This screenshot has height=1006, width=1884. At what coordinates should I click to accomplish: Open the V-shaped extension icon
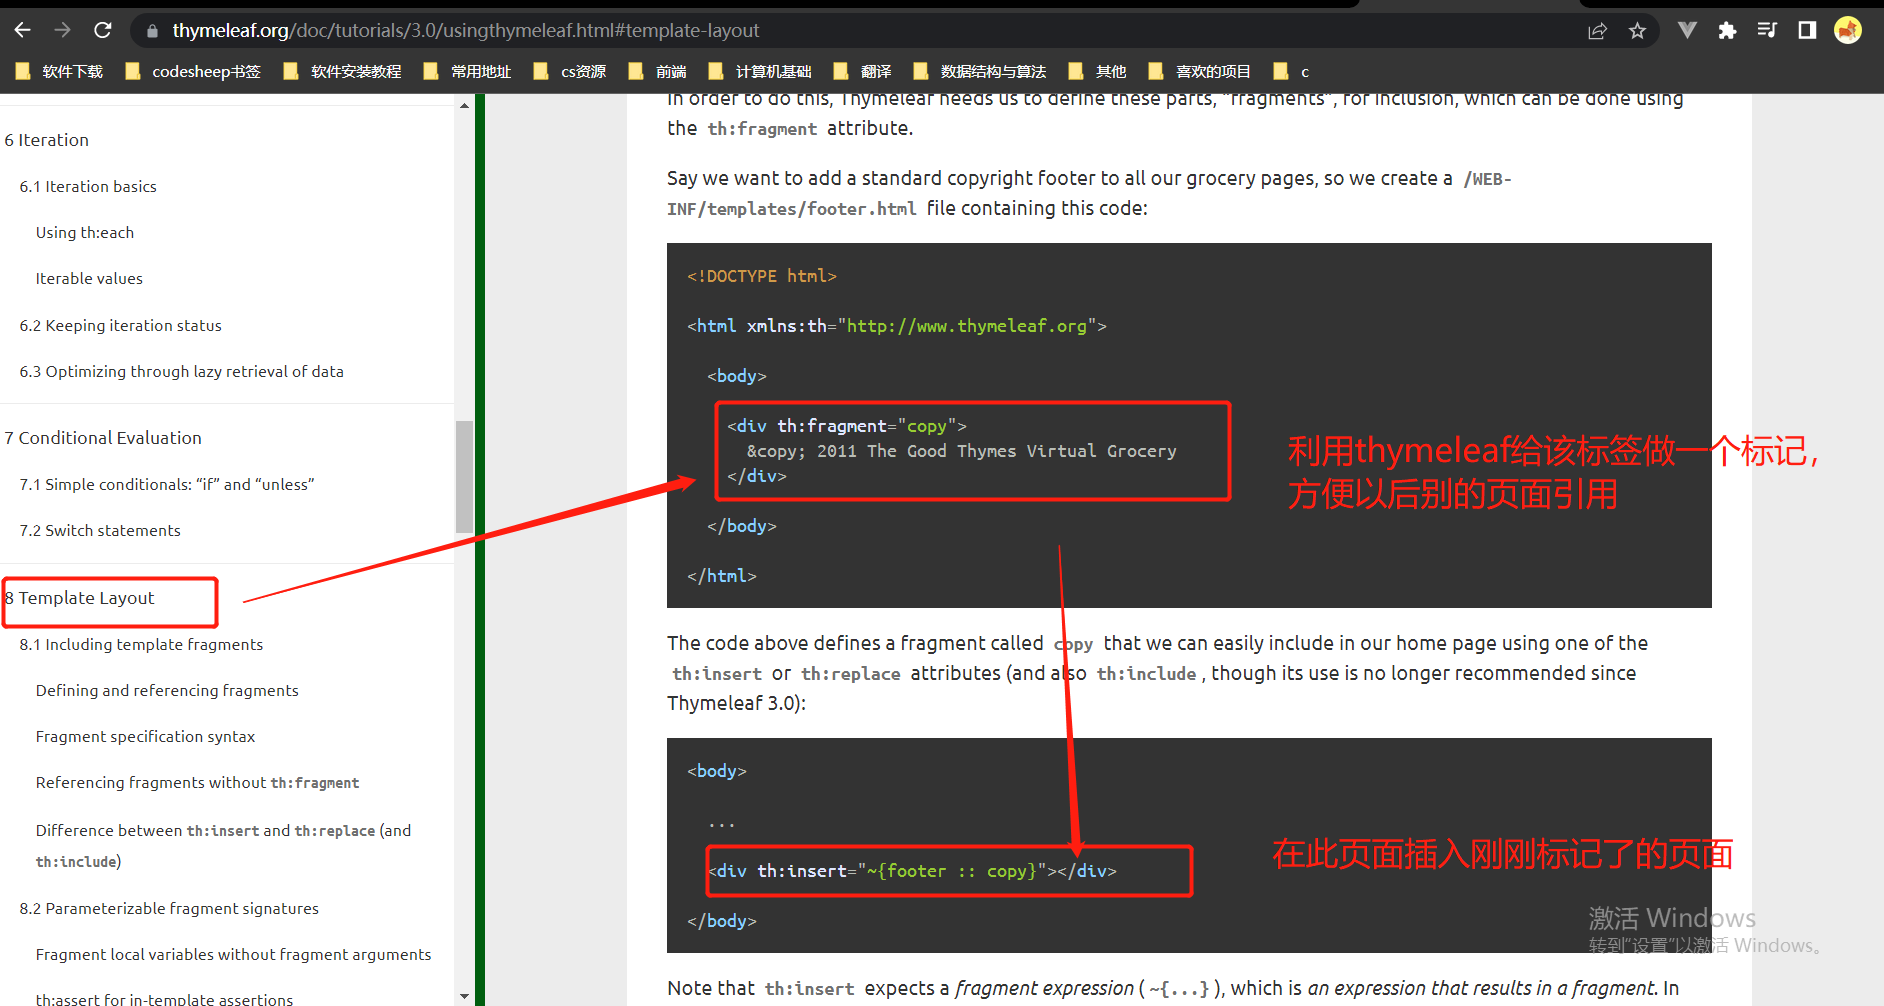point(1687,30)
